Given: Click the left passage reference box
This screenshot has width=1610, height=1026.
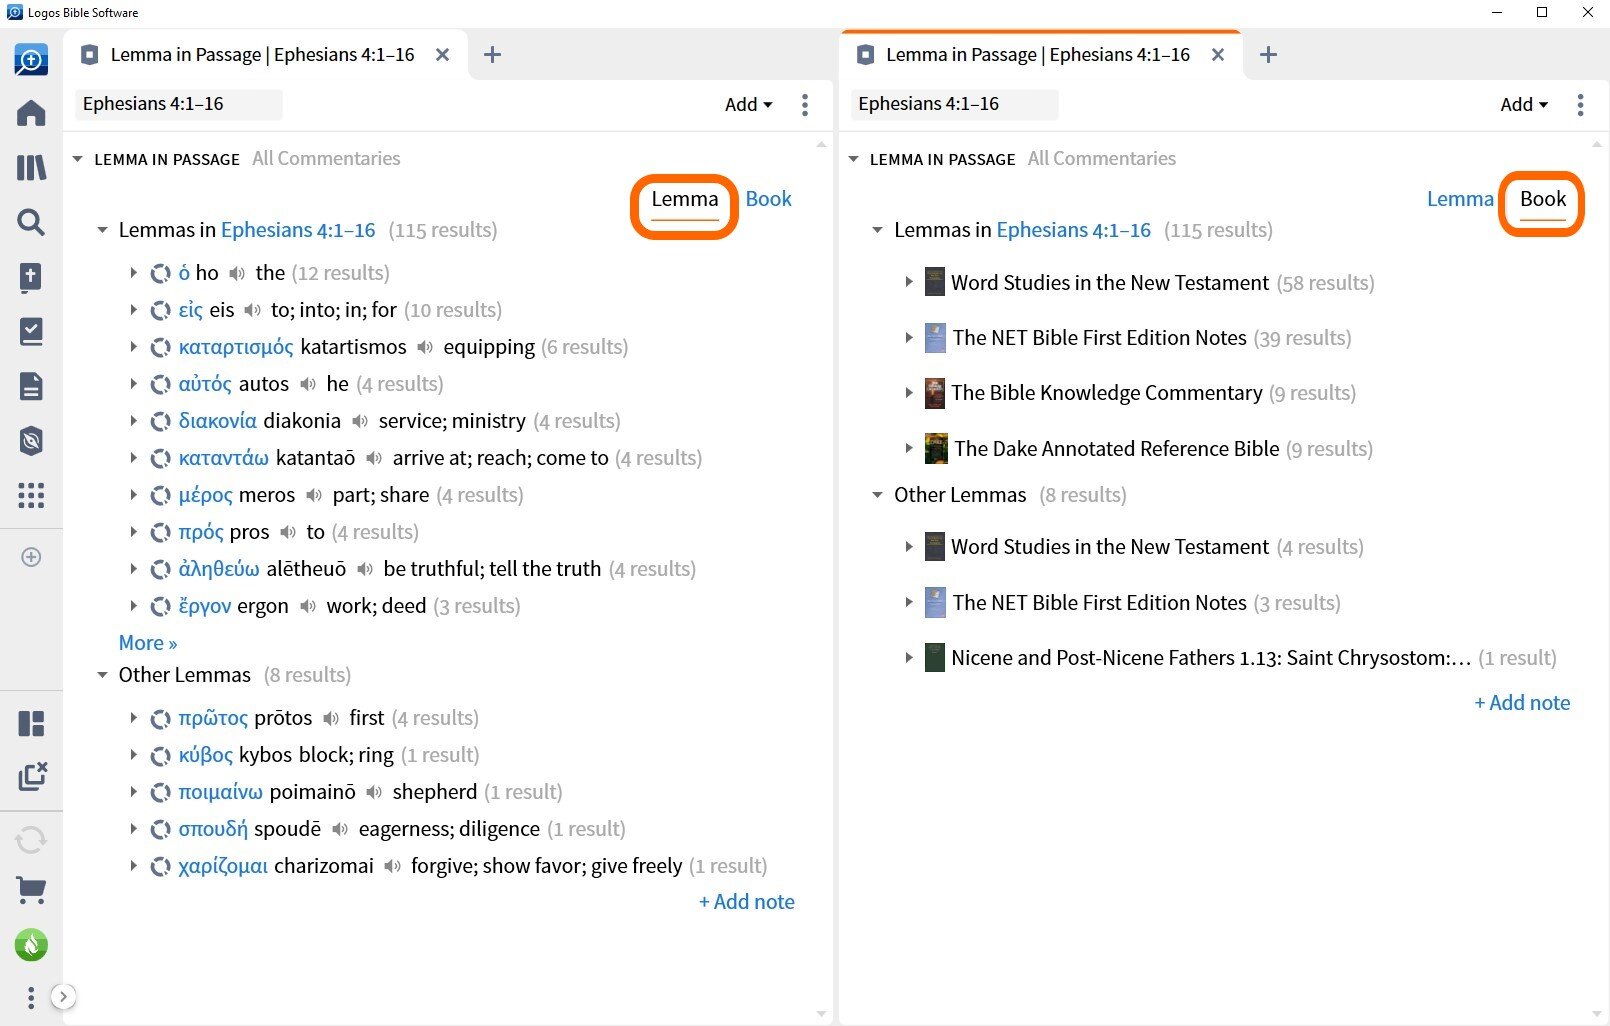Looking at the screenshot, I should pos(179,104).
